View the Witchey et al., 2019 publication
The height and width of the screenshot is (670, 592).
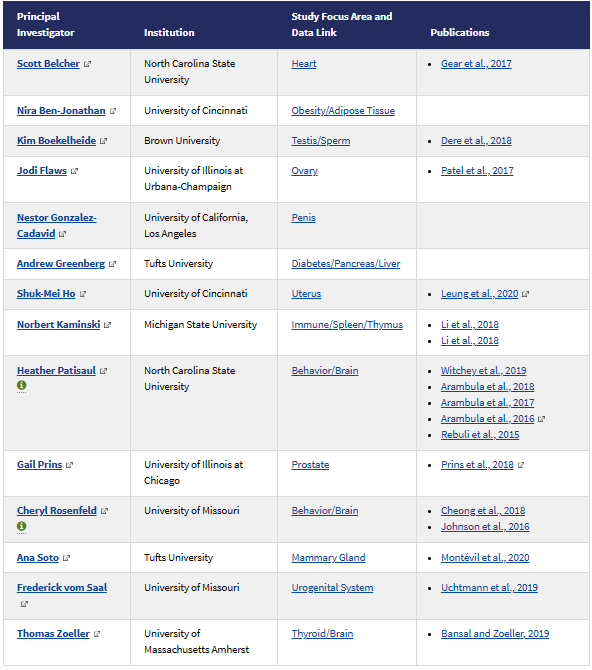tap(483, 370)
